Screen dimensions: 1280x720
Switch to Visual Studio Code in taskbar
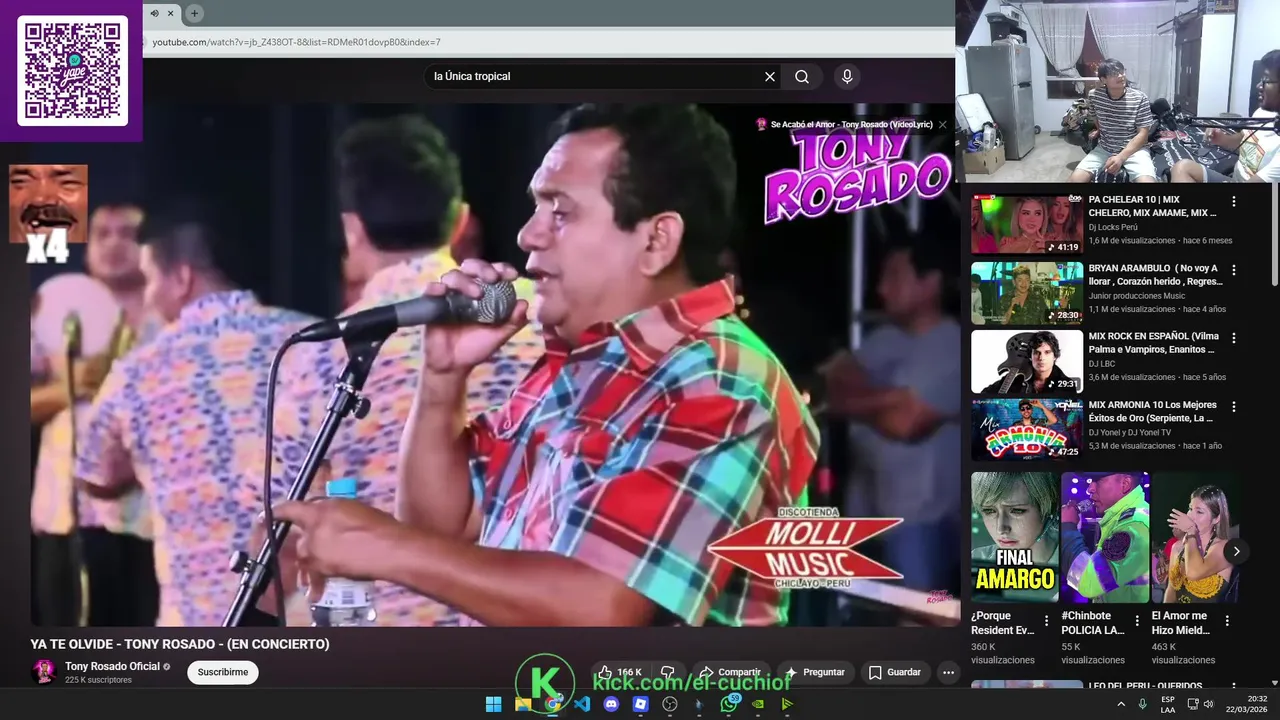[582, 704]
